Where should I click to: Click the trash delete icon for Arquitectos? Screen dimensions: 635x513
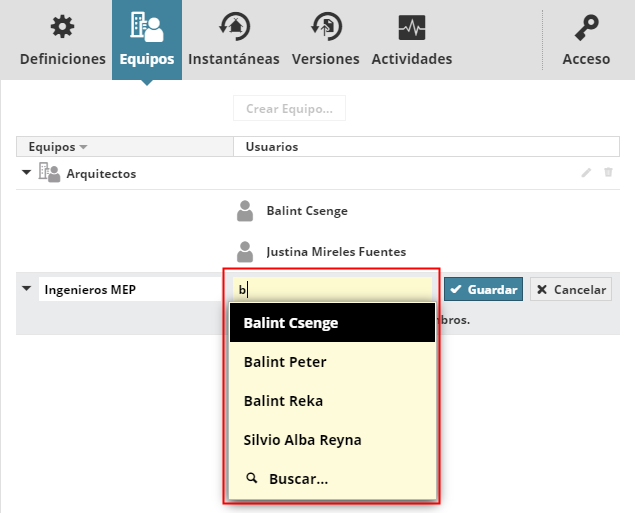coord(608,173)
